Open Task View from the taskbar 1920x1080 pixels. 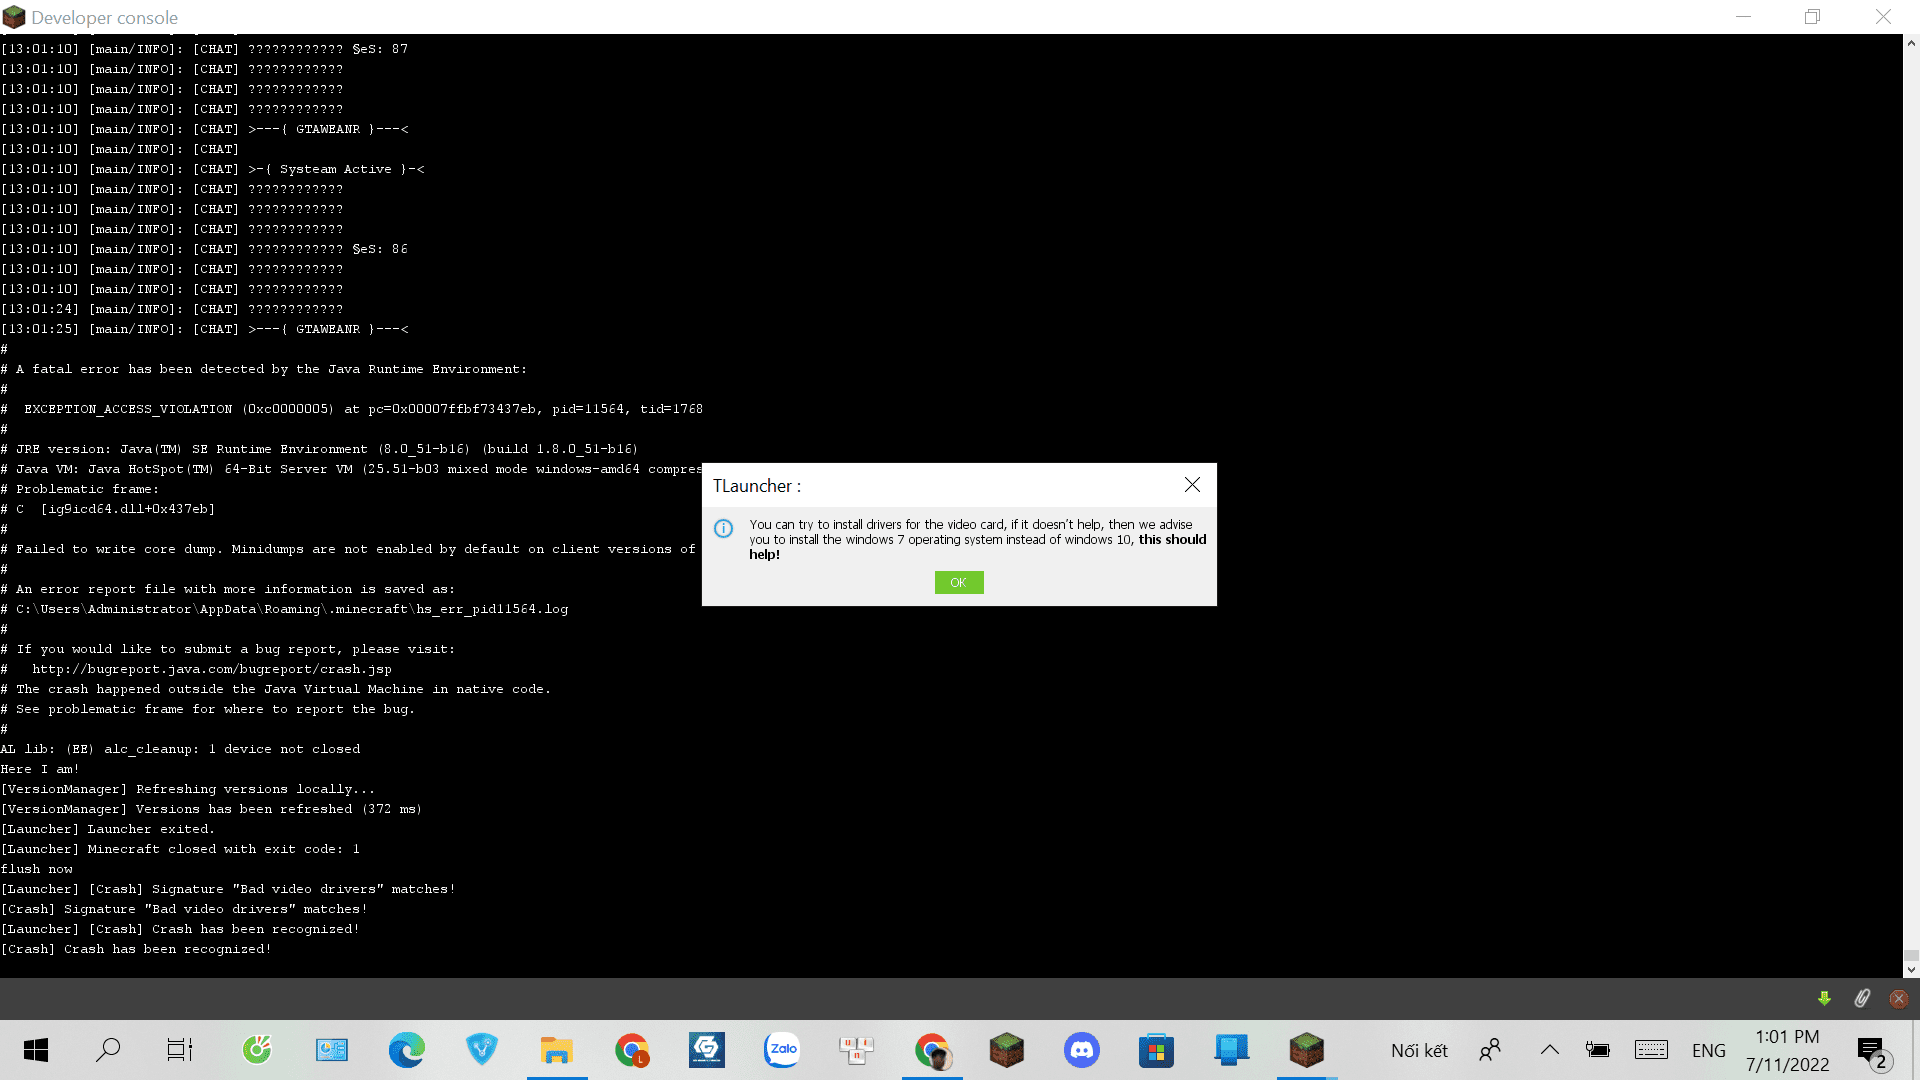pyautogui.click(x=180, y=1050)
